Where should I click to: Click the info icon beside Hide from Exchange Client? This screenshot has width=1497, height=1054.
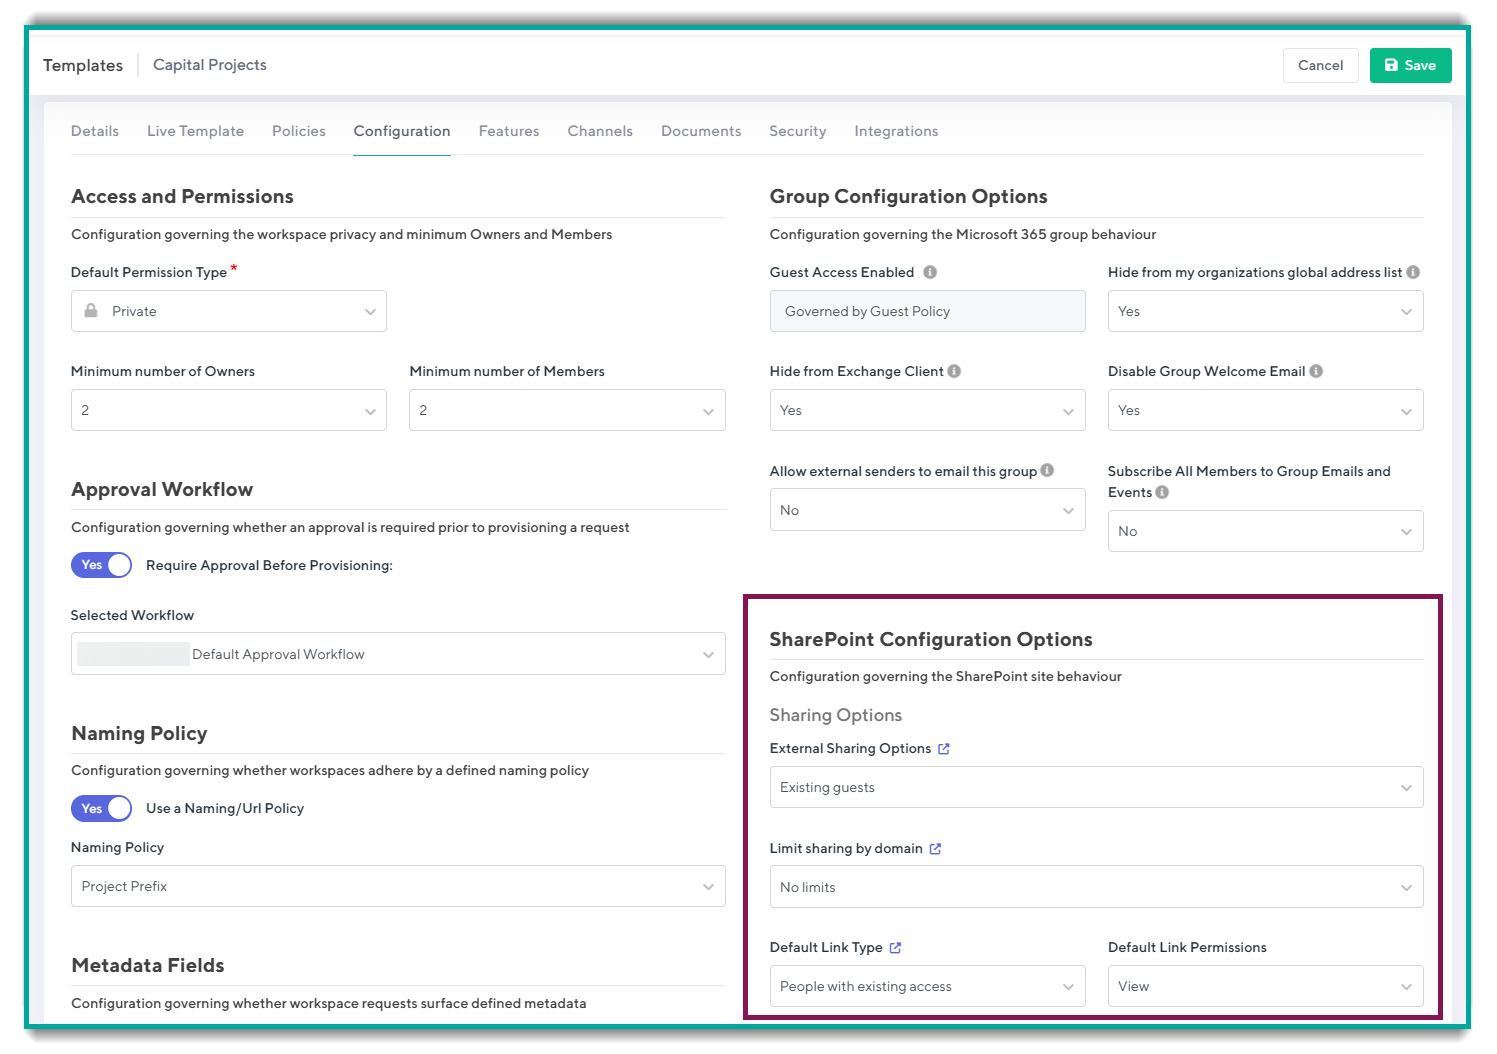955,371
